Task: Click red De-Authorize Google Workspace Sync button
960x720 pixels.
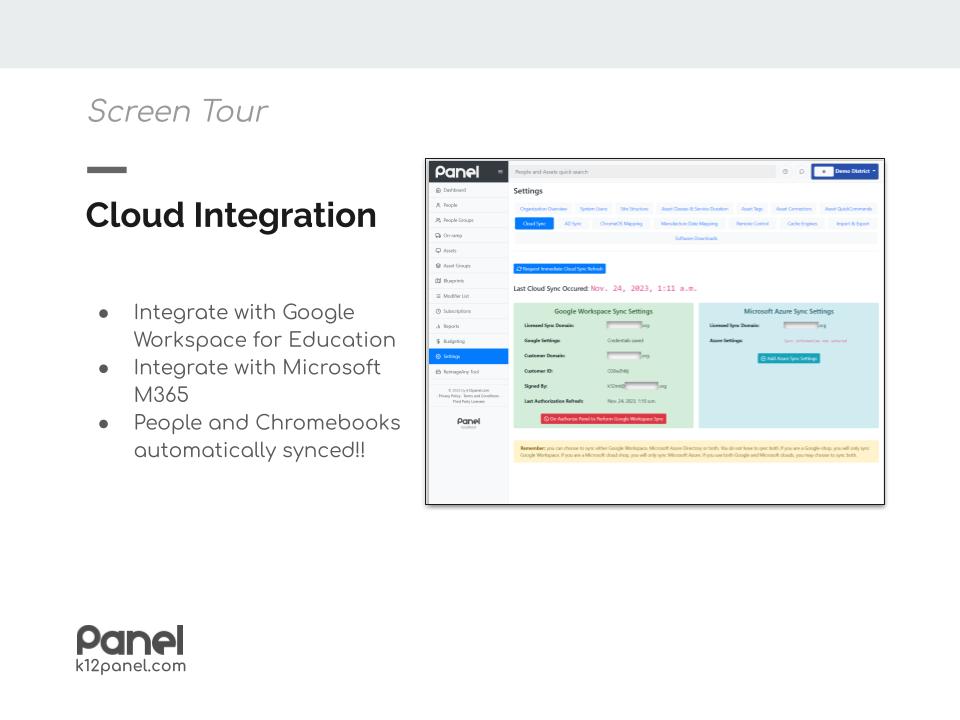Action: point(604,419)
